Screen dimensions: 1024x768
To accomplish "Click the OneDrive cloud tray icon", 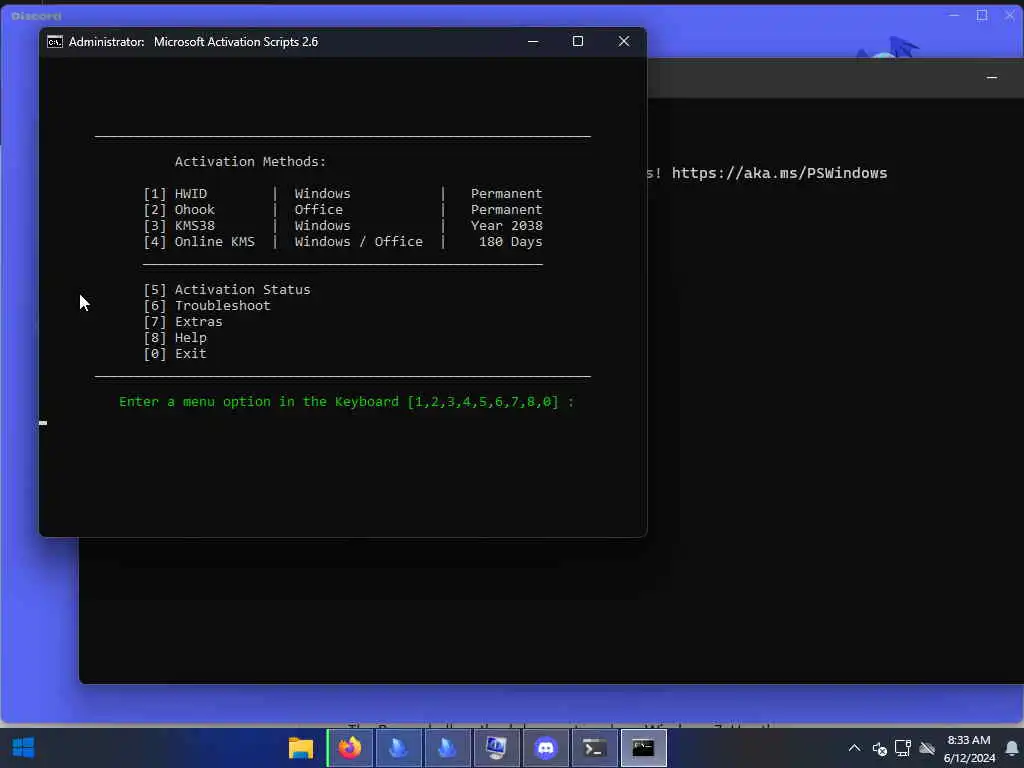I will 927,748.
